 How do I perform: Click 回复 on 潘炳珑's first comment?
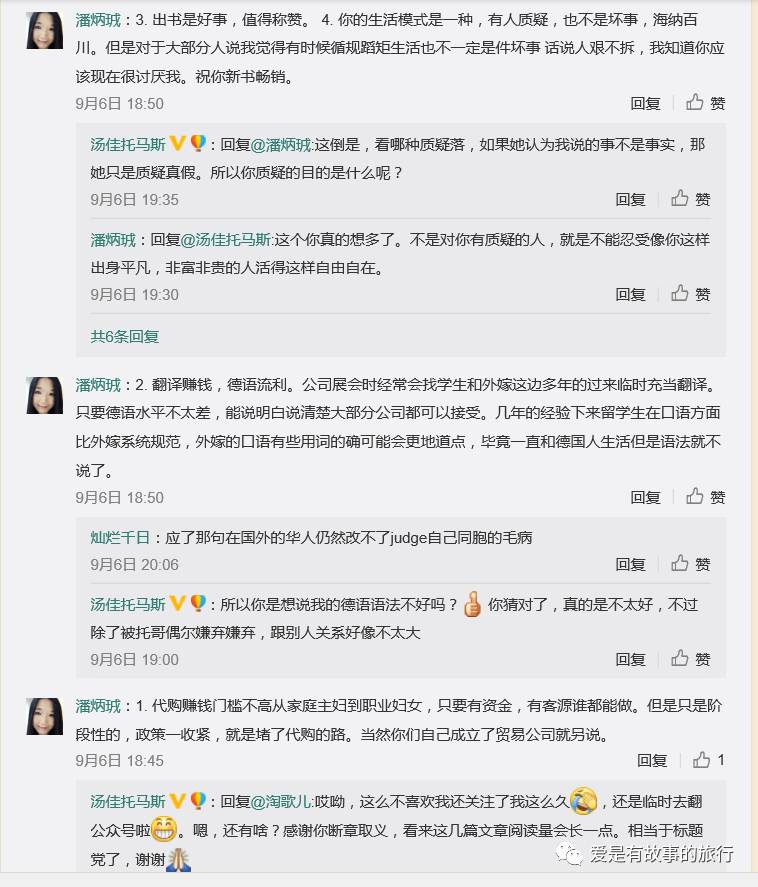coord(645,103)
